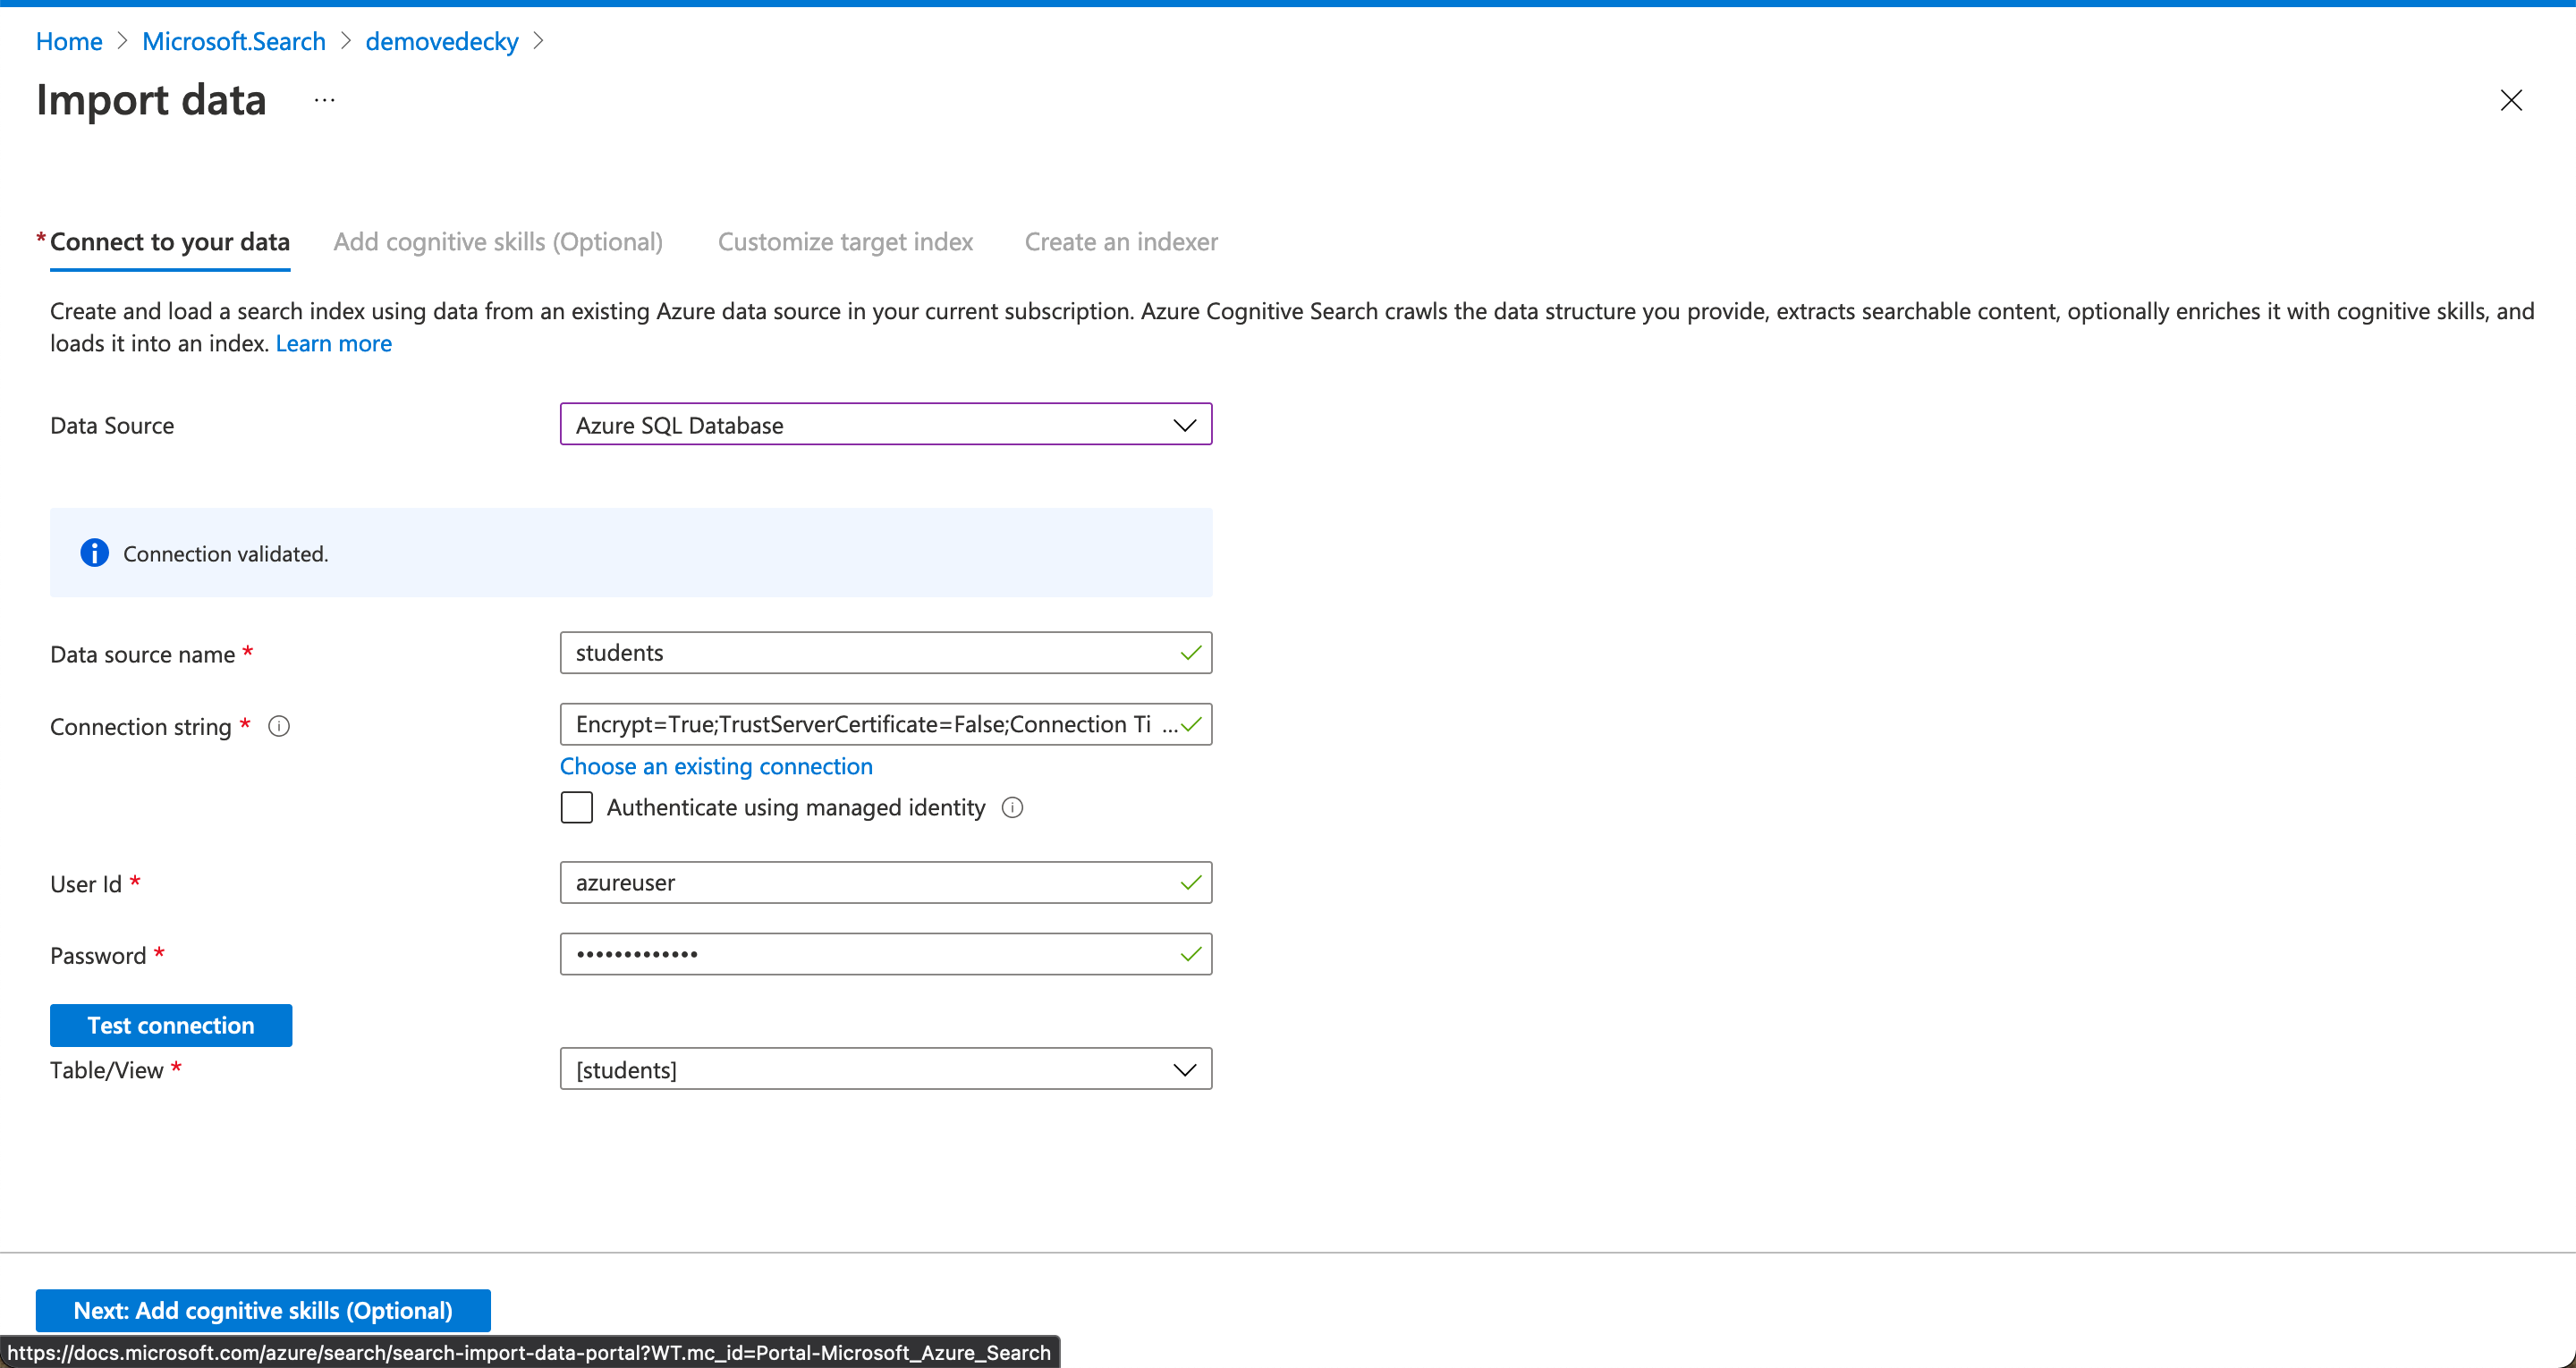Click Next: Add cognitive skills button

[263, 1310]
